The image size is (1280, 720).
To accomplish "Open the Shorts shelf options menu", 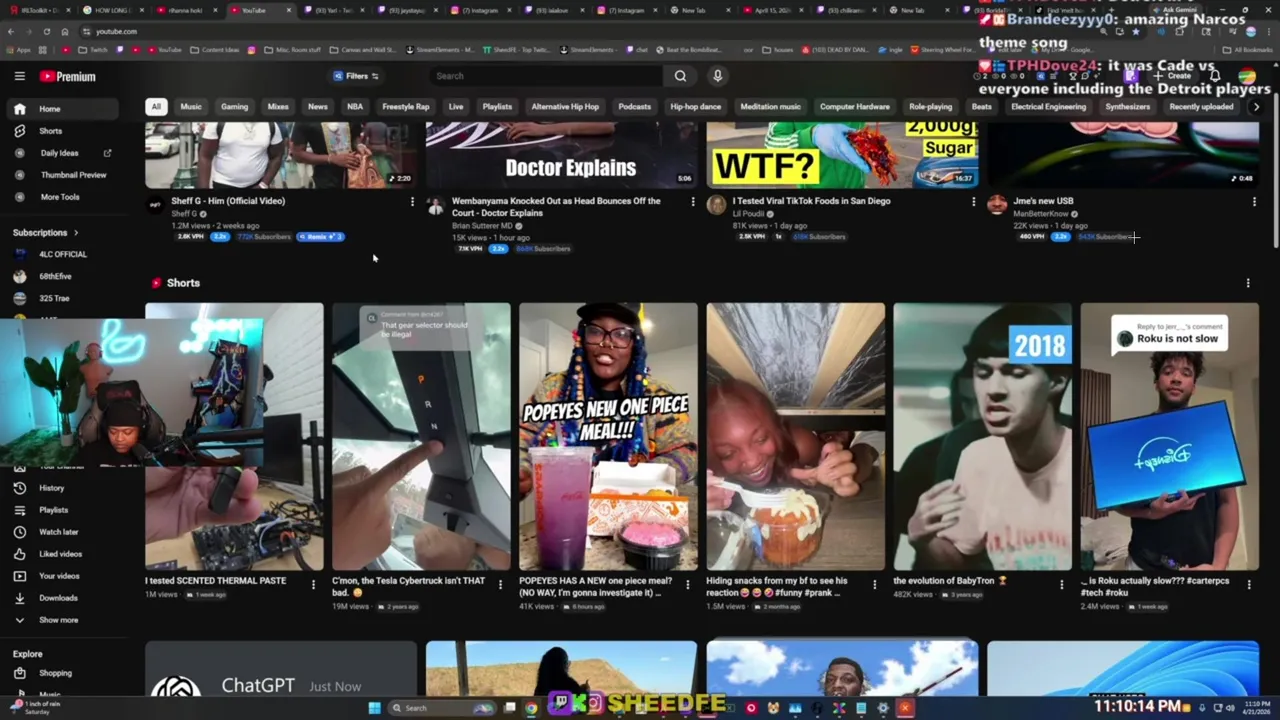I will click(x=1247, y=283).
